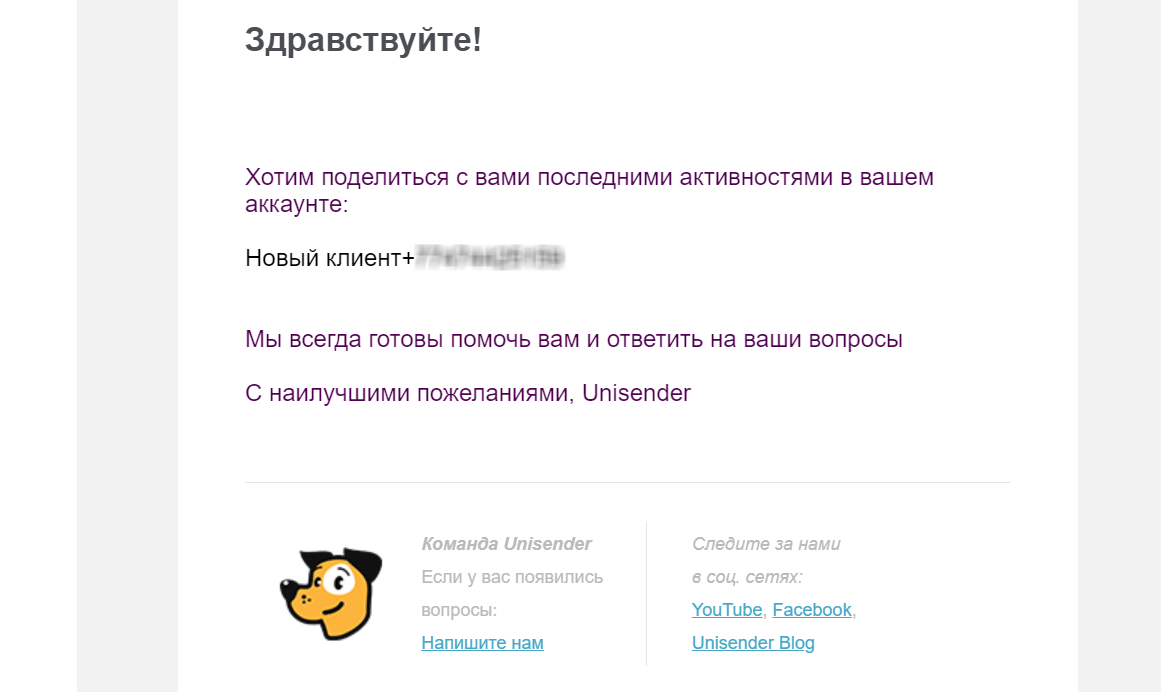Click the в соц. сетях: text

point(747,577)
